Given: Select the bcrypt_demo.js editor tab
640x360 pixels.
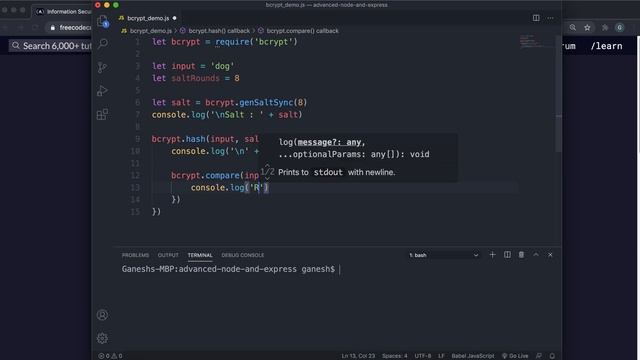Looking at the screenshot, I should point(148,18).
